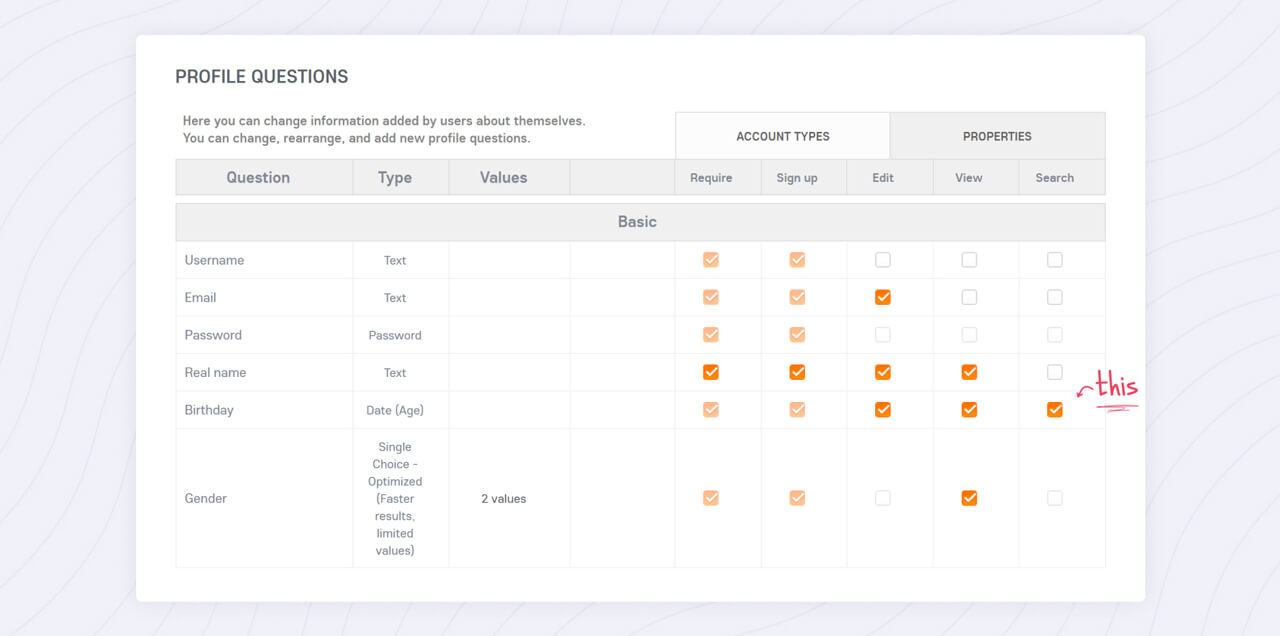Toggle Search for the Email question
Image resolution: width=1280 pixels, height=636 pixels.
coord(1055,297)
